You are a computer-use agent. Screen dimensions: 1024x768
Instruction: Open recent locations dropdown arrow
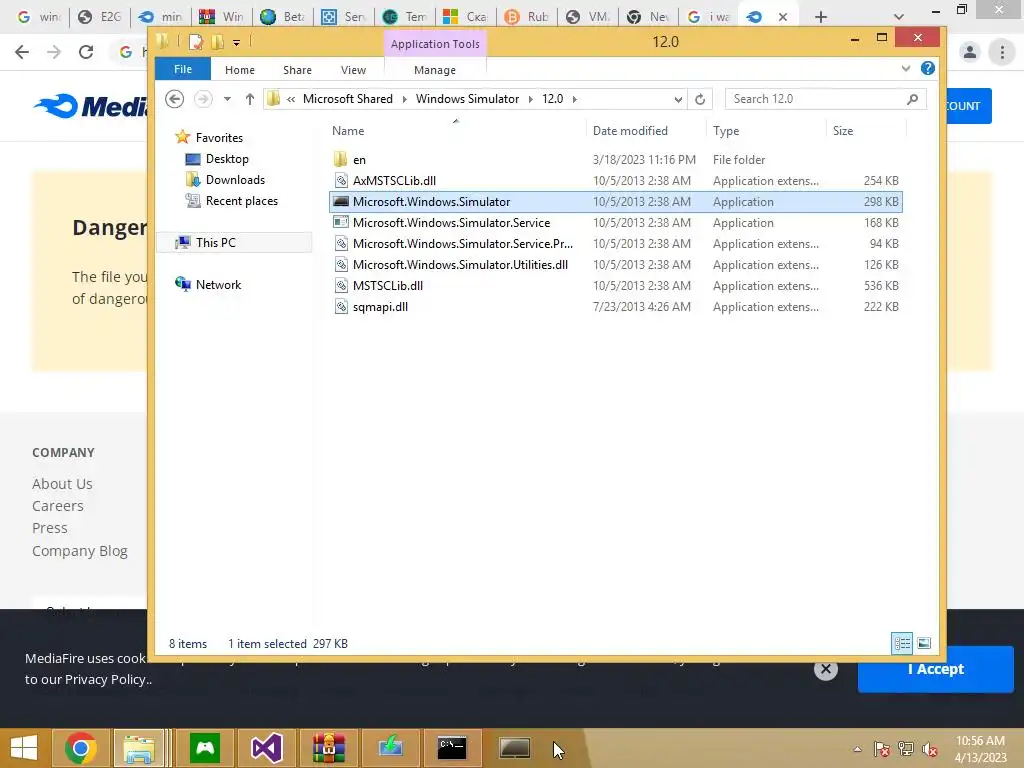[227, 99]
